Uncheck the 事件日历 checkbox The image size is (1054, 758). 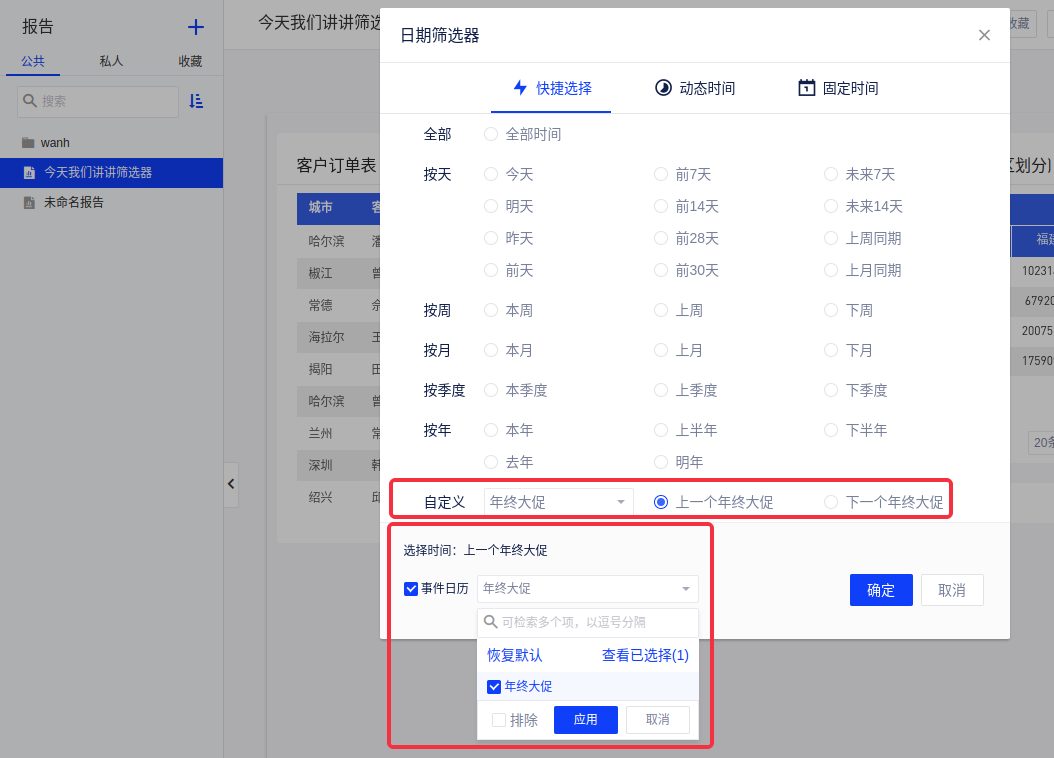pyautogui.click(x=411, y=589)
